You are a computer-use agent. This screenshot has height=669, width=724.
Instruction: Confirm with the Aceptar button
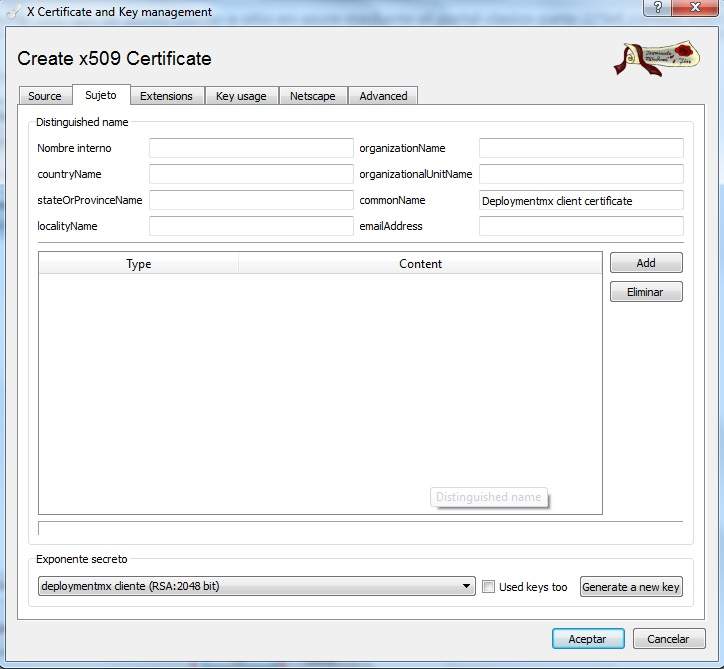[588, 639]
